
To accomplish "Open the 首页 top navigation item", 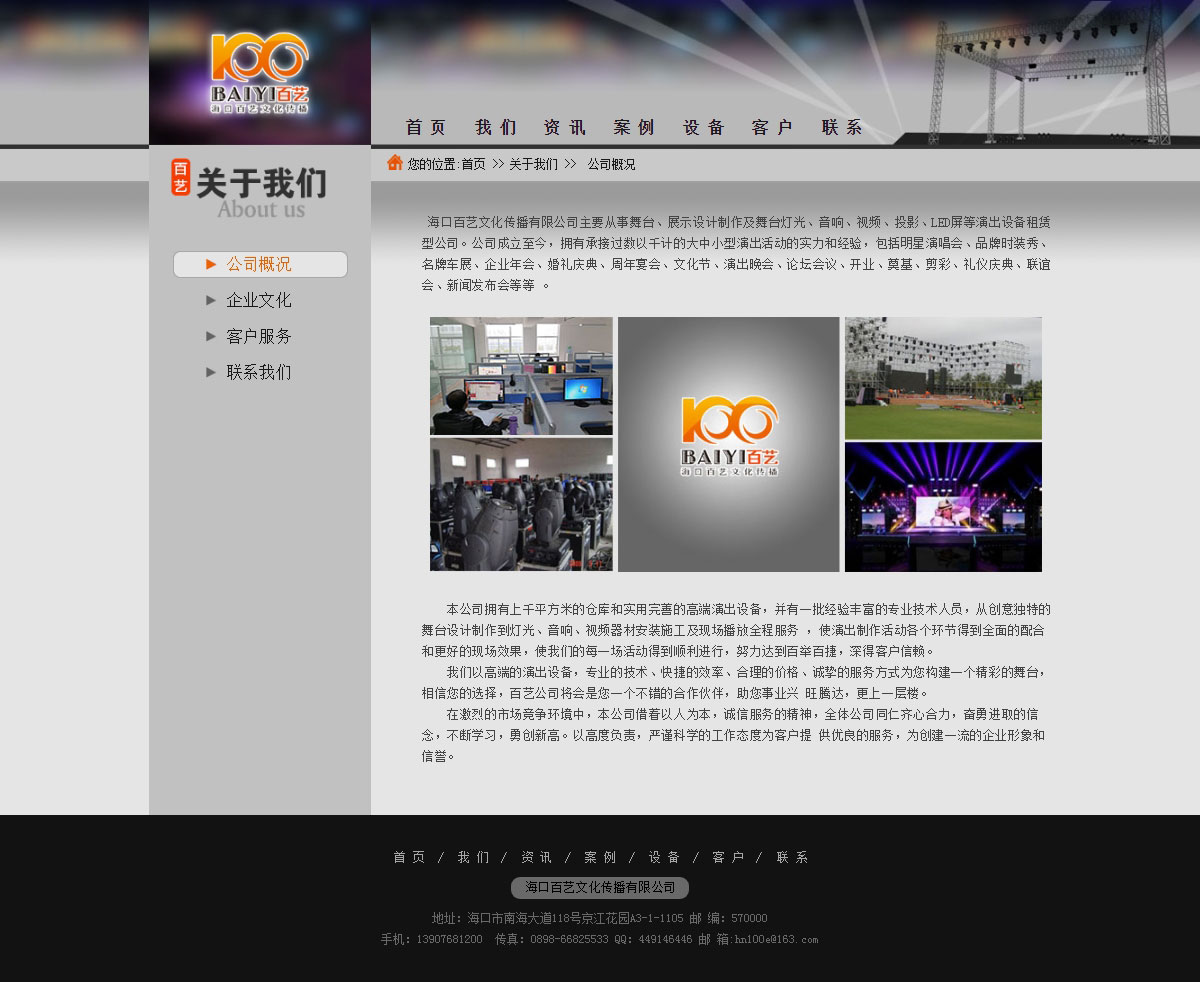I will 426,128.
